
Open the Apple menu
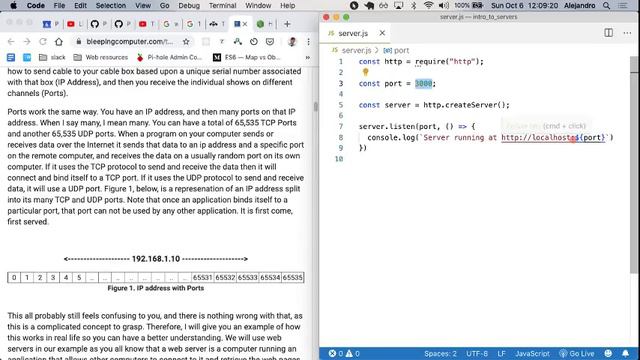[x=13, y=5]
